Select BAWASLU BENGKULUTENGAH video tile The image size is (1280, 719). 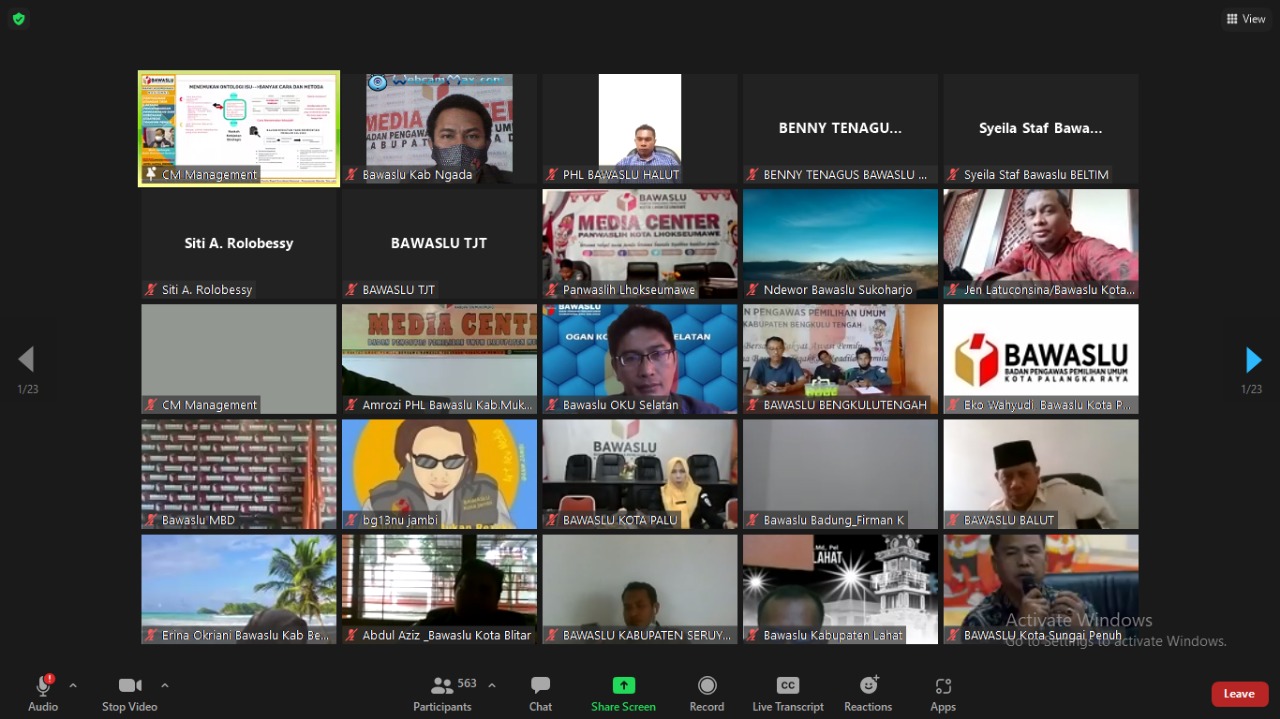tap(840, 359)
